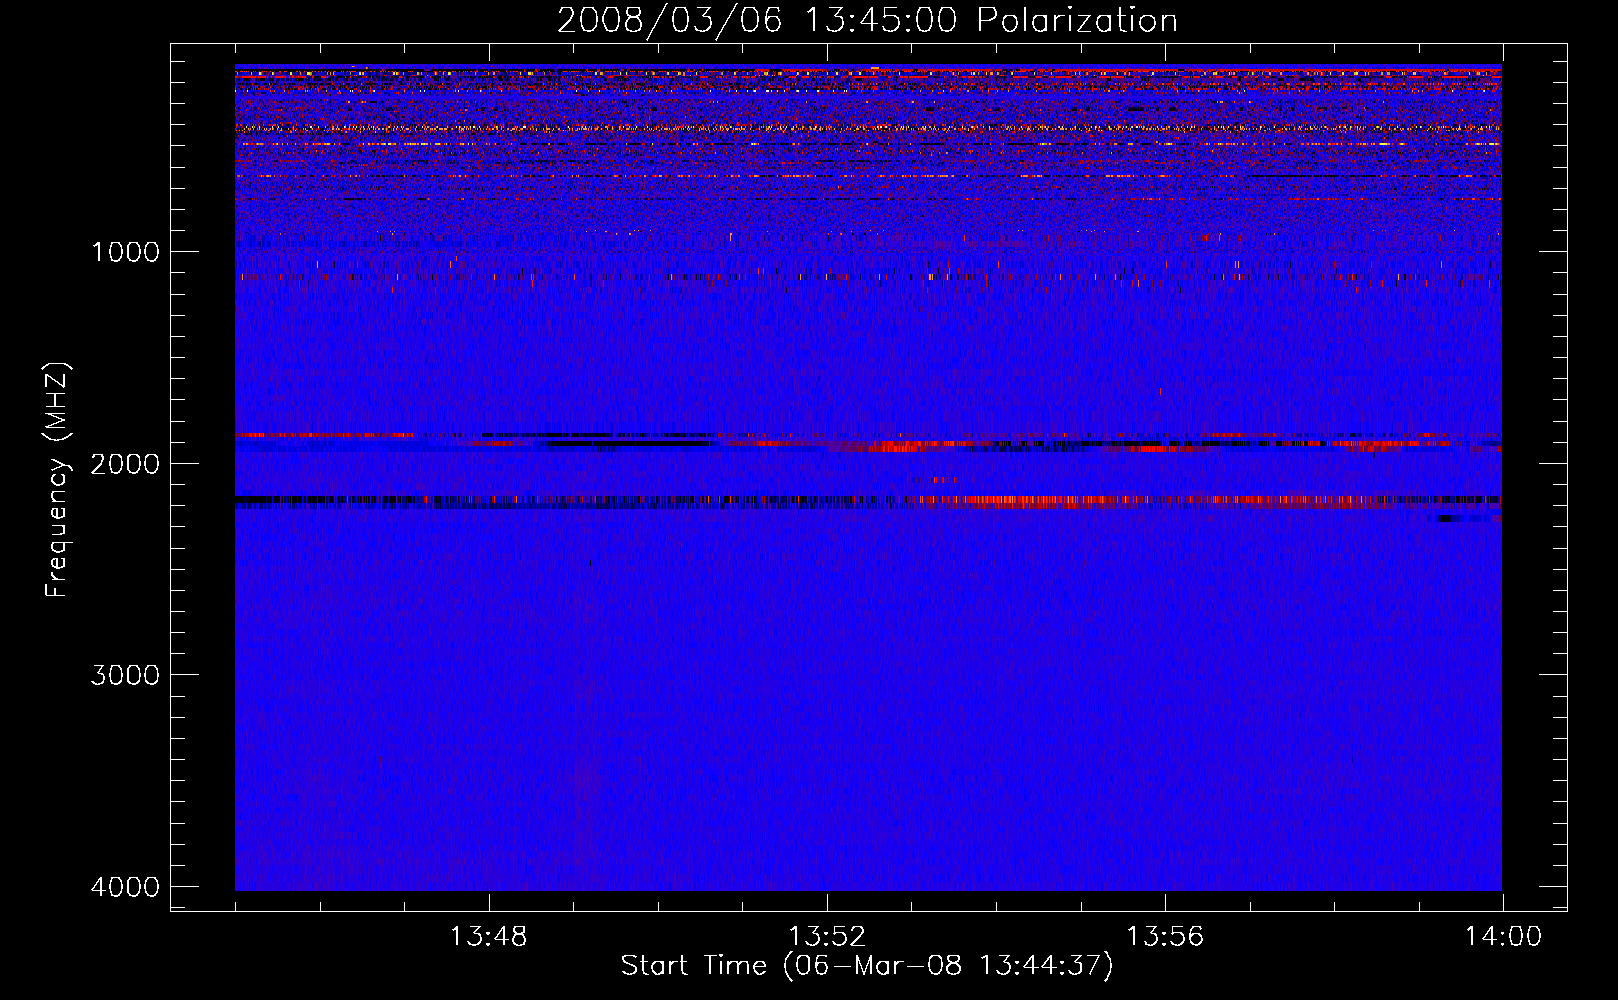
Task: Click the '14:00' time axis label
Action: point(1503,937)
